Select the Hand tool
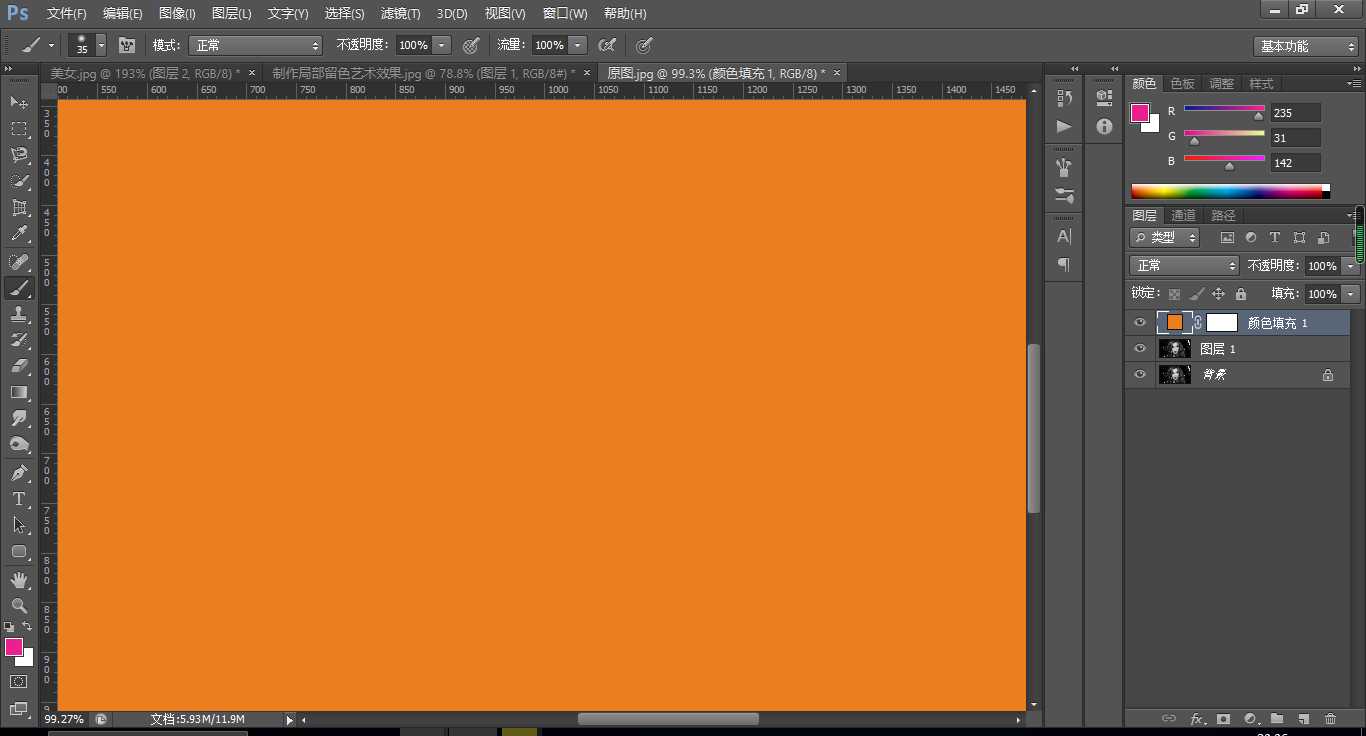Viewport: 1366px width, 736px height. pos(19,580)
